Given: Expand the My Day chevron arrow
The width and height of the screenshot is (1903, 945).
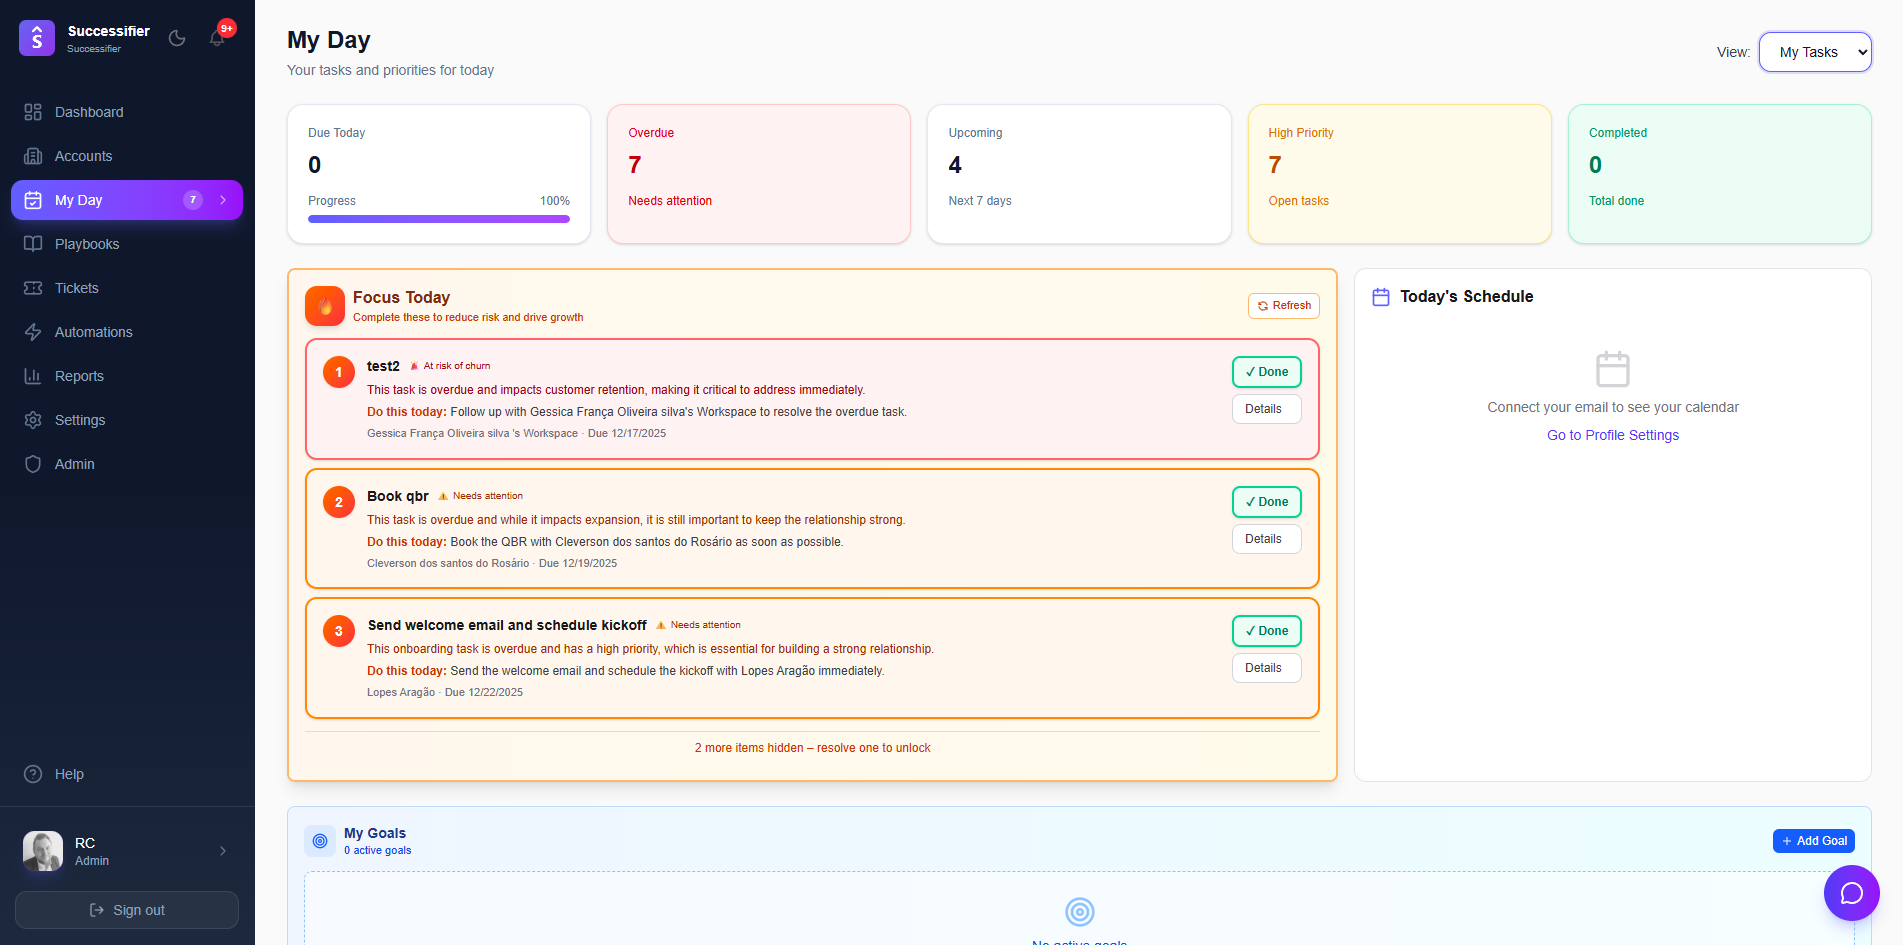Looking at the screenshot, I should click(x=223, y=200).
